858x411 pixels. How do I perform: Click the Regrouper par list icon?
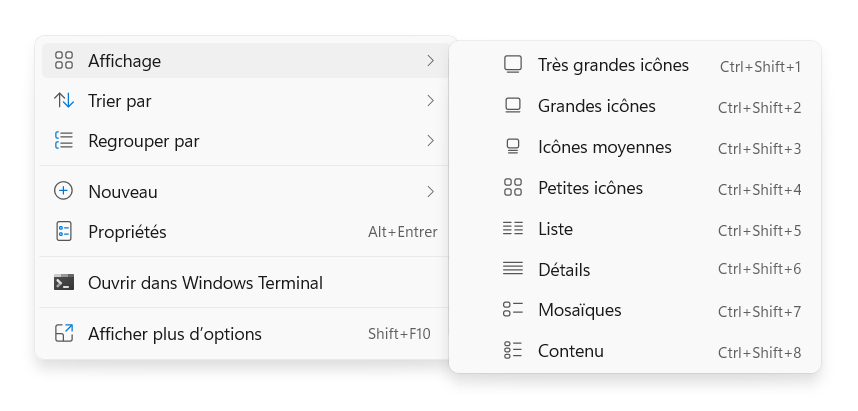[64, 141]
